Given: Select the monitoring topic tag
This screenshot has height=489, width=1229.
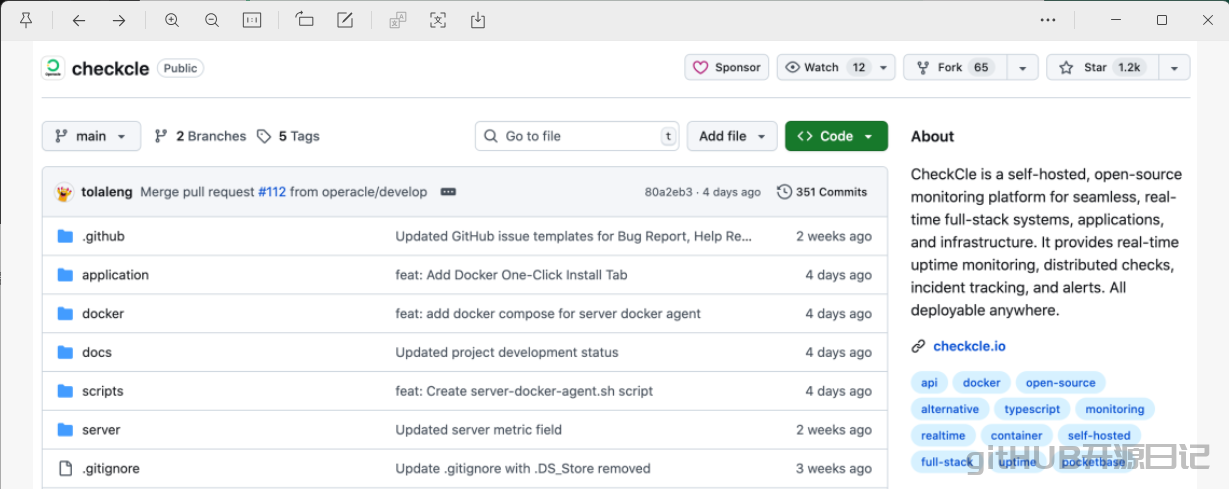Looking at the screenshot, I should 1115,409.
